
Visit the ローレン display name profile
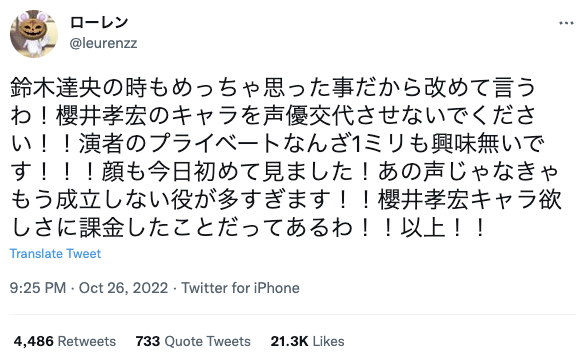pyautogui.click(x=99, y=23)
